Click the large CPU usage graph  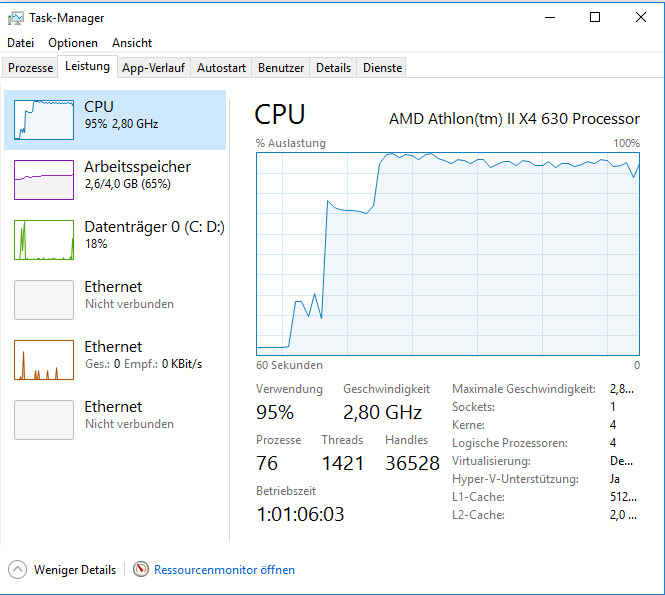tap(447, 254)
